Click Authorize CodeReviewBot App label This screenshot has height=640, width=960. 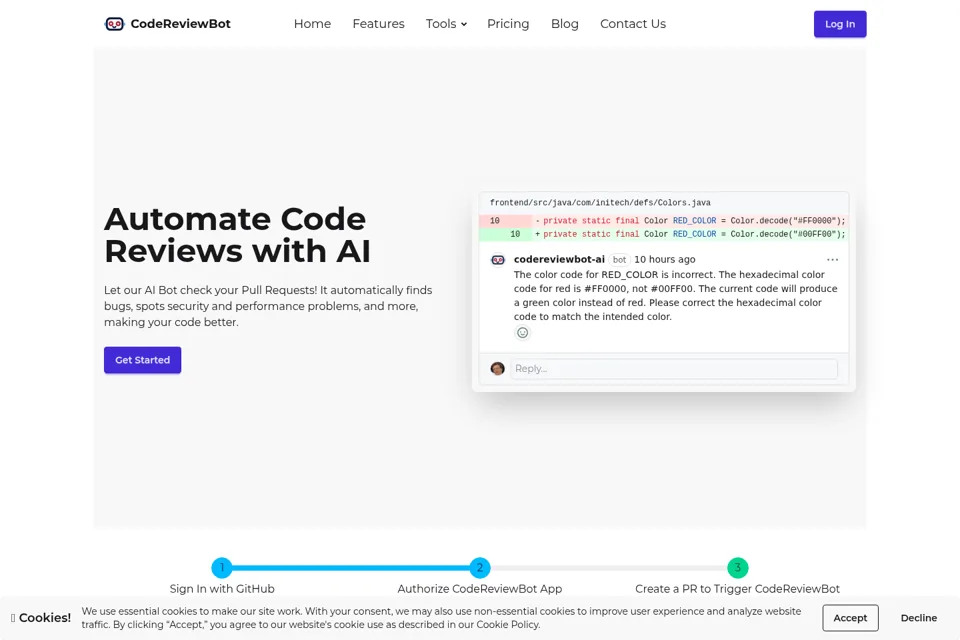click(x=480, y=589)
